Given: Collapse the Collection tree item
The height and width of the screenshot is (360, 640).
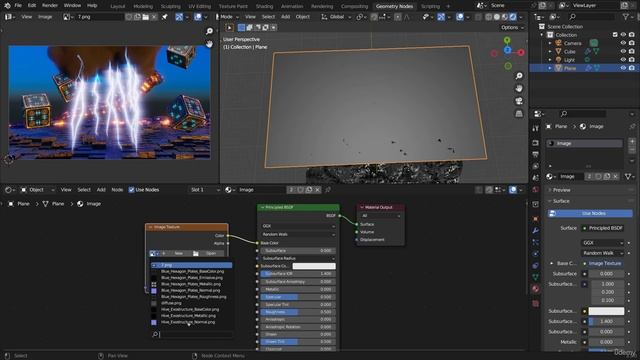Looking at the screenshot, I should tap(542, 35).
